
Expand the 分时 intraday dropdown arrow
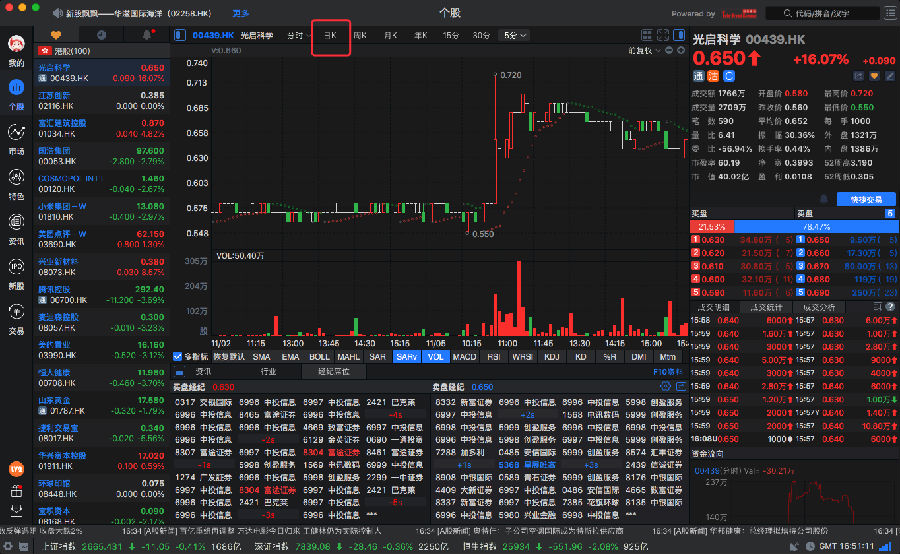[309, 36]
